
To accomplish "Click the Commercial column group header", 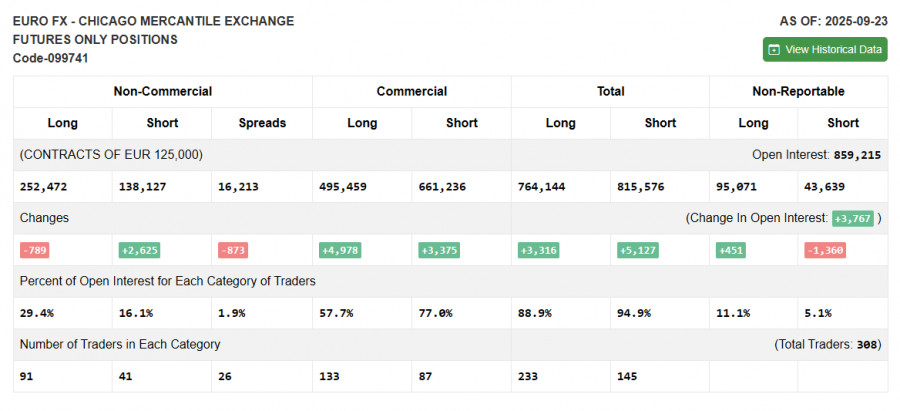I will pos(411,91).
